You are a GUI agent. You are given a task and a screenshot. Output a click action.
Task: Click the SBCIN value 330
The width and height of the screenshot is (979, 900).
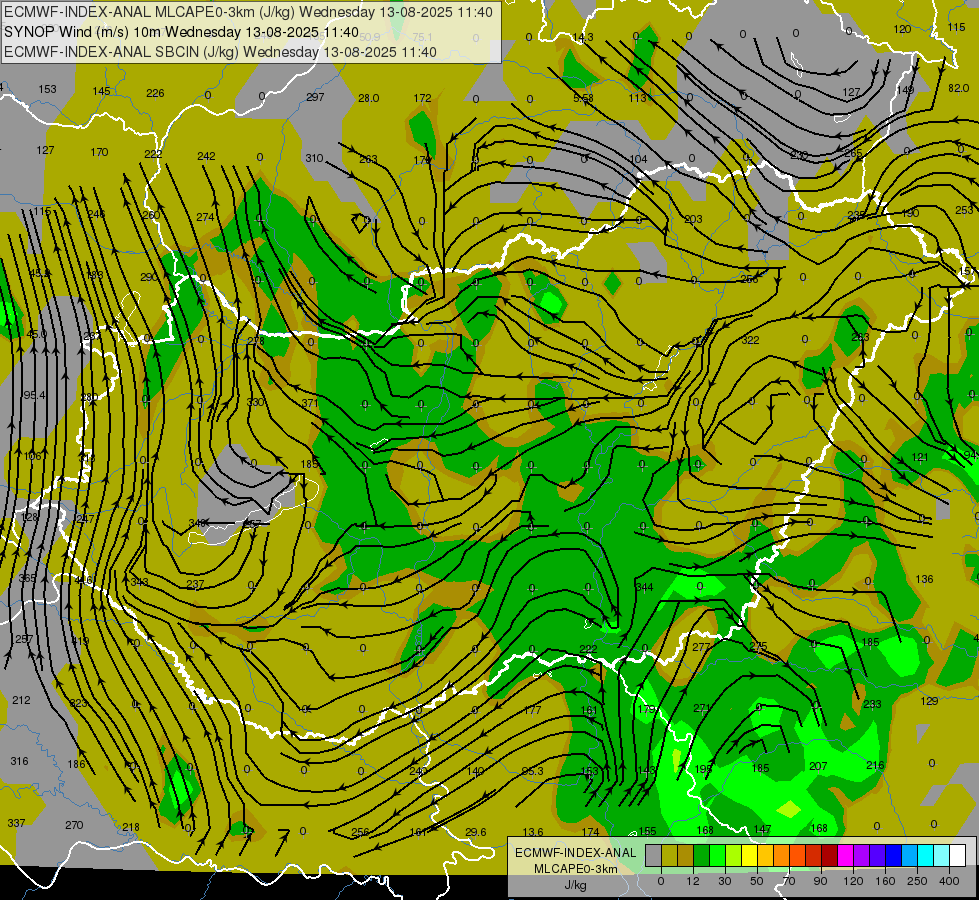255,402
